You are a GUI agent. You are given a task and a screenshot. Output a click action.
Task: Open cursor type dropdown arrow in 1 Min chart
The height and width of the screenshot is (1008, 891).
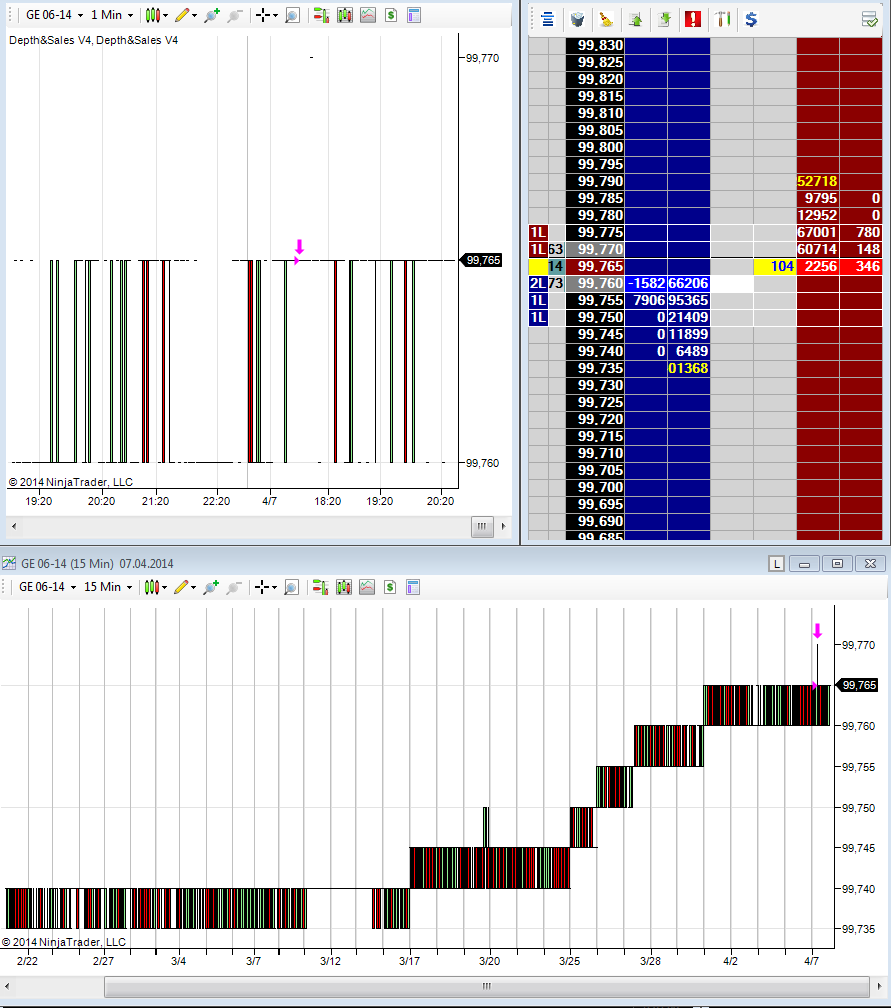point(275,15)
